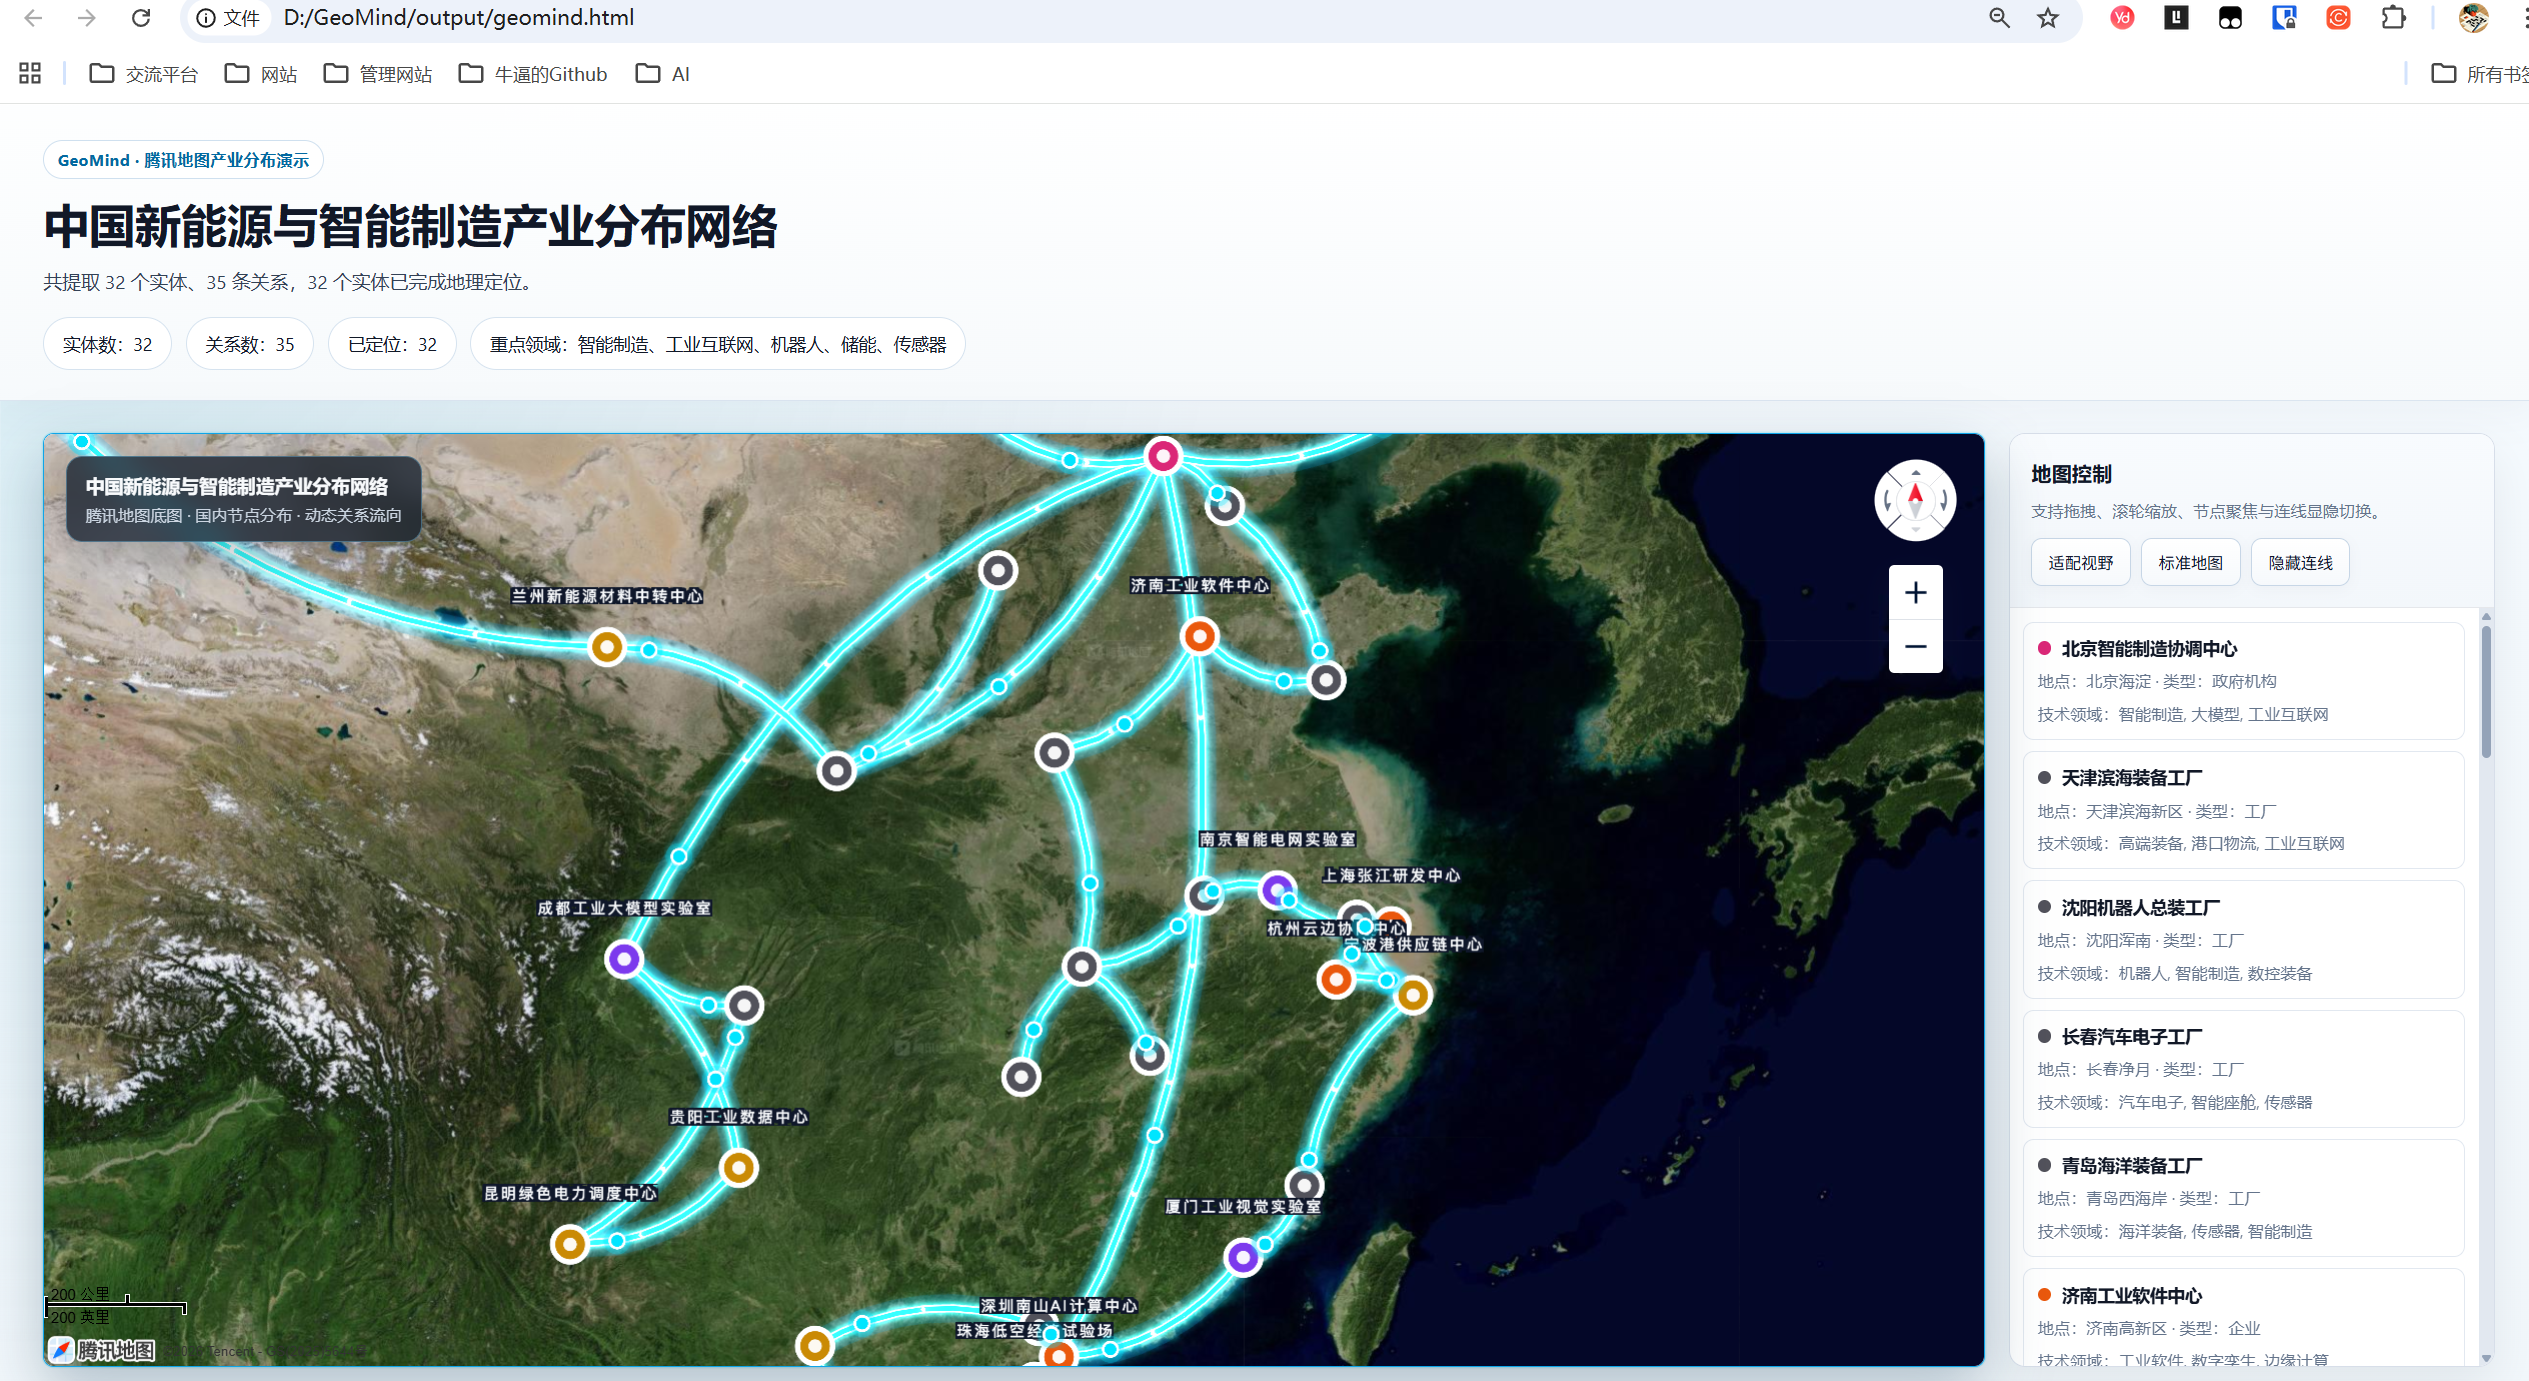This screenshot has height=1381, width=2529.
Task: Select the purple marker under 成都工业大模型实验室
Action: pyautogui.click(x=624, y=959)
